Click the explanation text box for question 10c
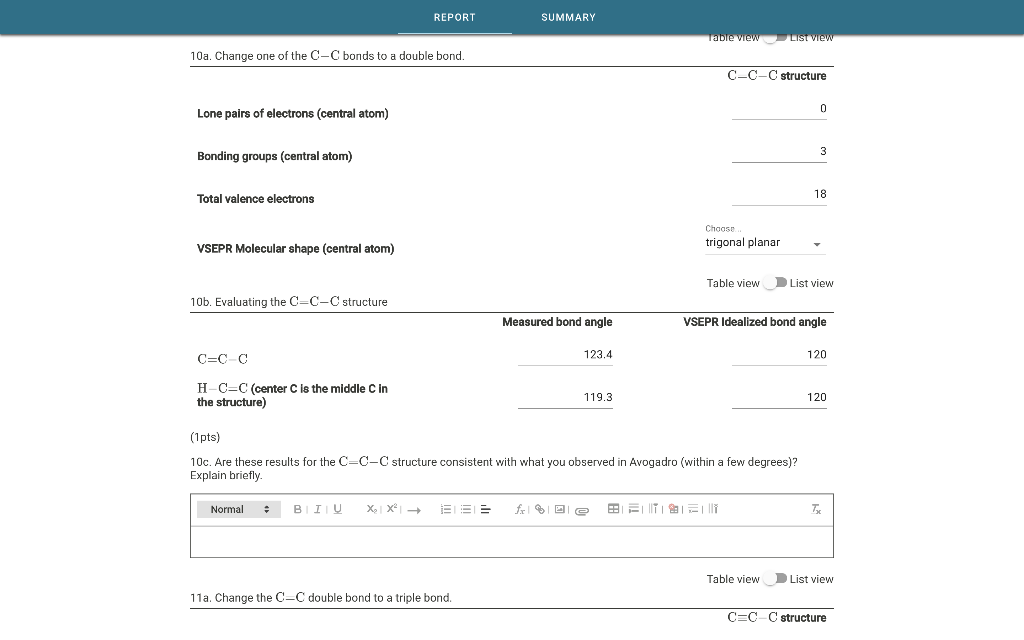This screenshot has width=1024, height=640. click(x=511, y=541)
